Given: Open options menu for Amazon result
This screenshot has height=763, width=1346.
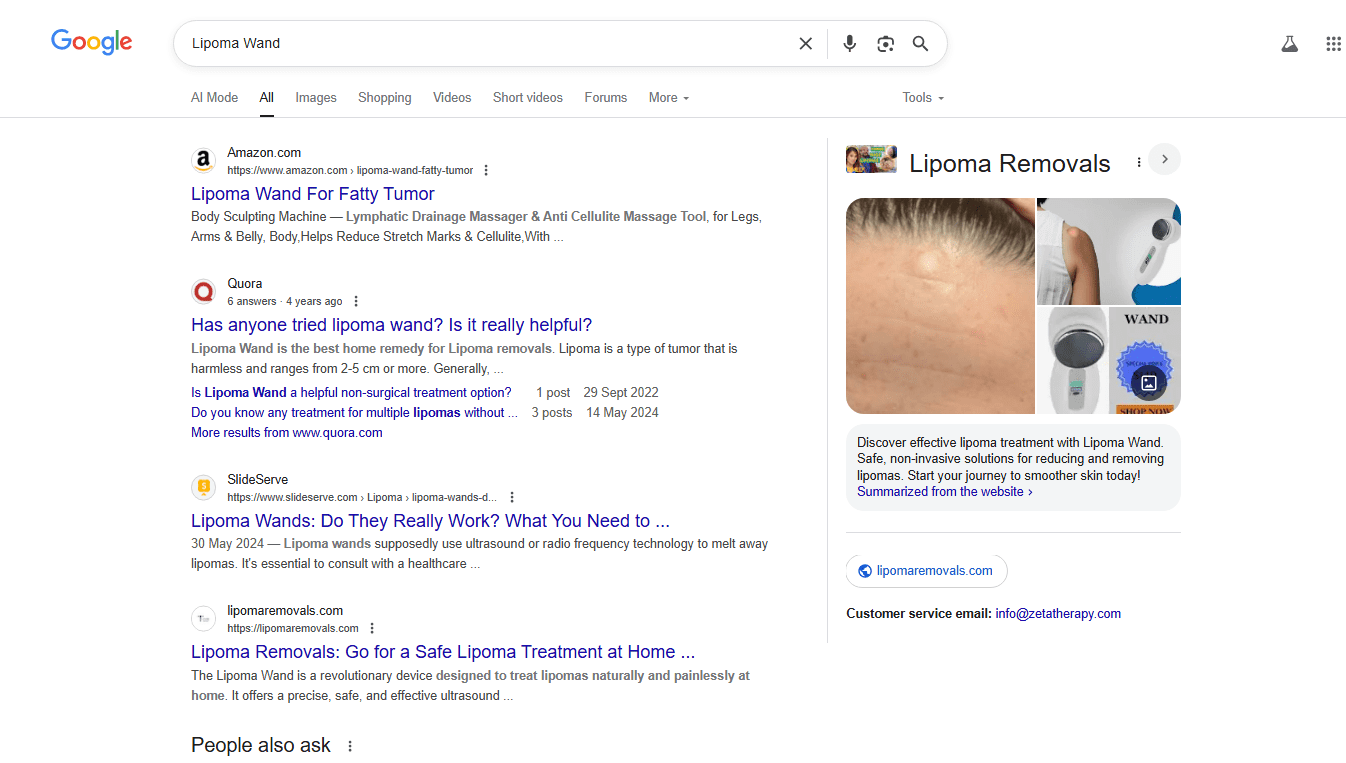Looking at the screenshot, I should pyautogui.click(x=486, y=171).
